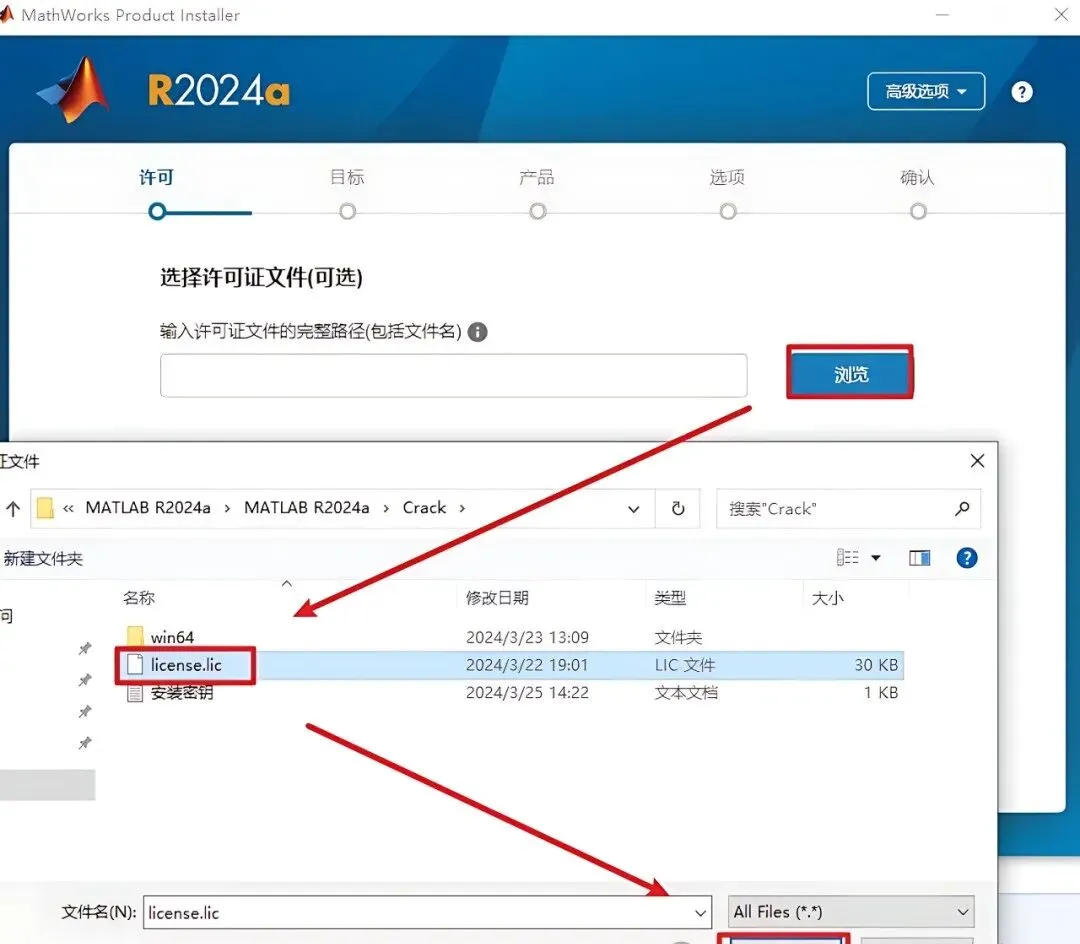Click the 30 KB size cell

(876, 665)
